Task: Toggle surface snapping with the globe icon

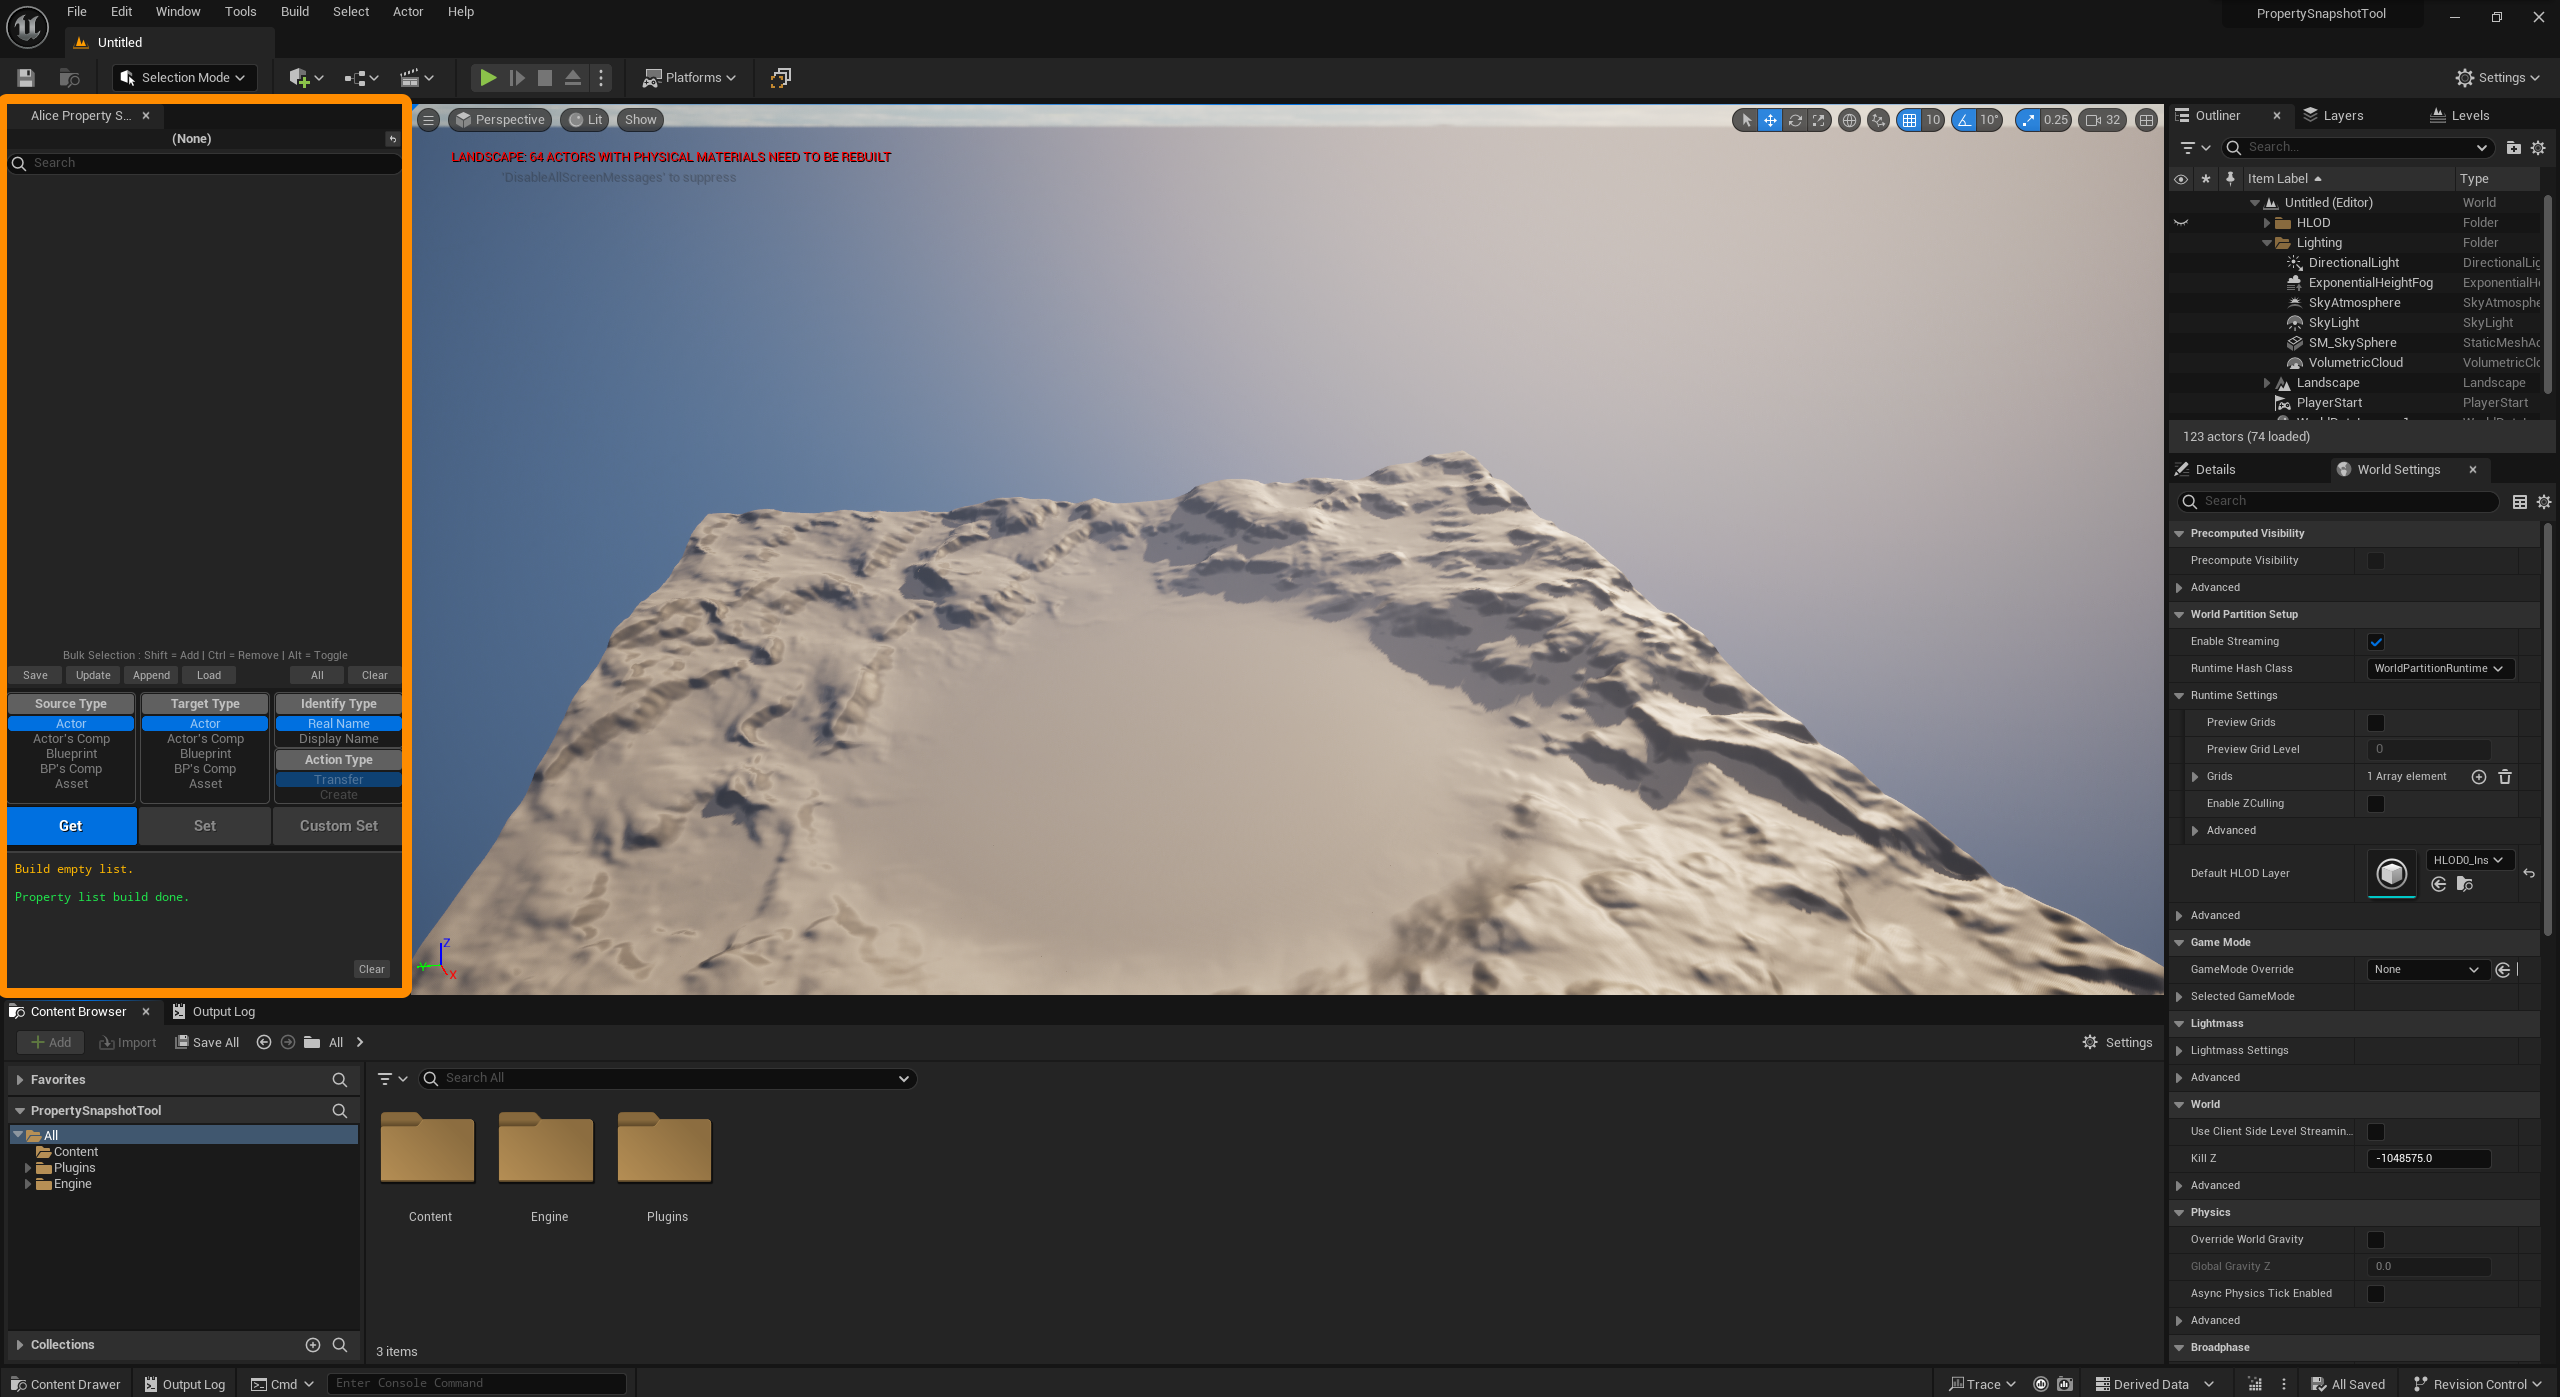Action: point(1847,119)
